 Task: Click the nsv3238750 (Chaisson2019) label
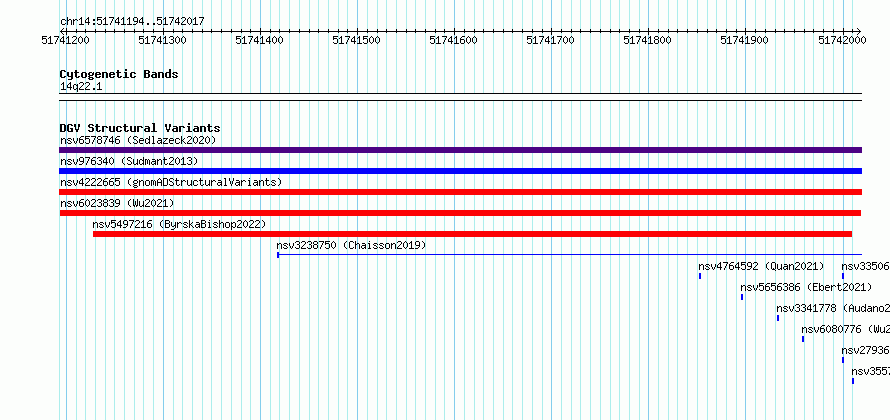click(351, 245)
